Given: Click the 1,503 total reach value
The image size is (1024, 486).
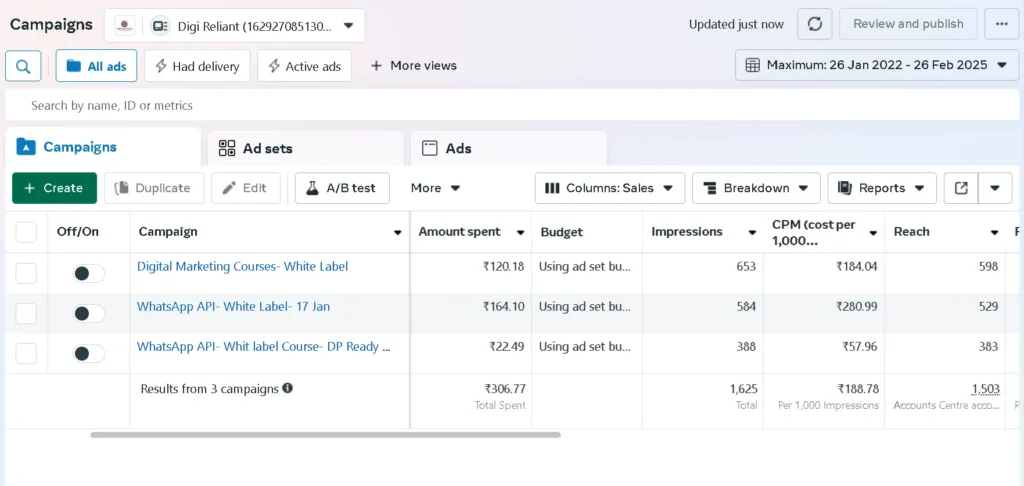Looking at the screenshot, I should point(985,389).
